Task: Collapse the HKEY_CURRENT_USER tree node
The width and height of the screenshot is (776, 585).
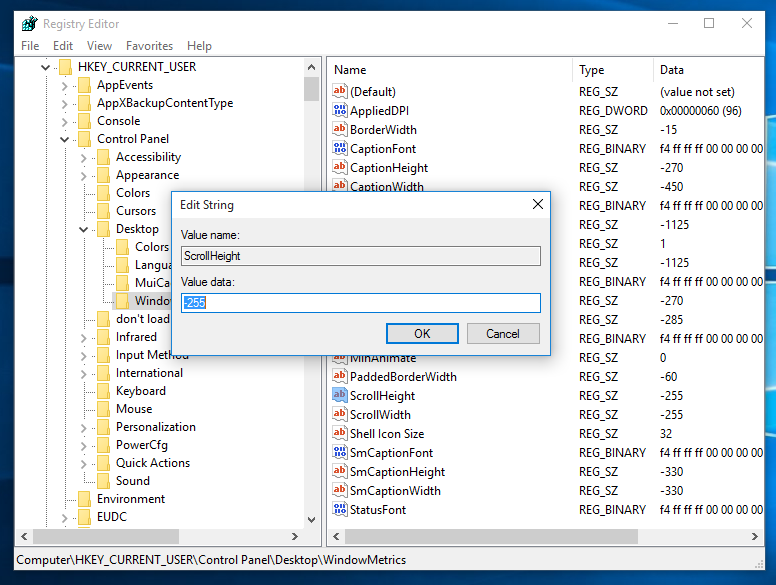Action: (46, 67)
